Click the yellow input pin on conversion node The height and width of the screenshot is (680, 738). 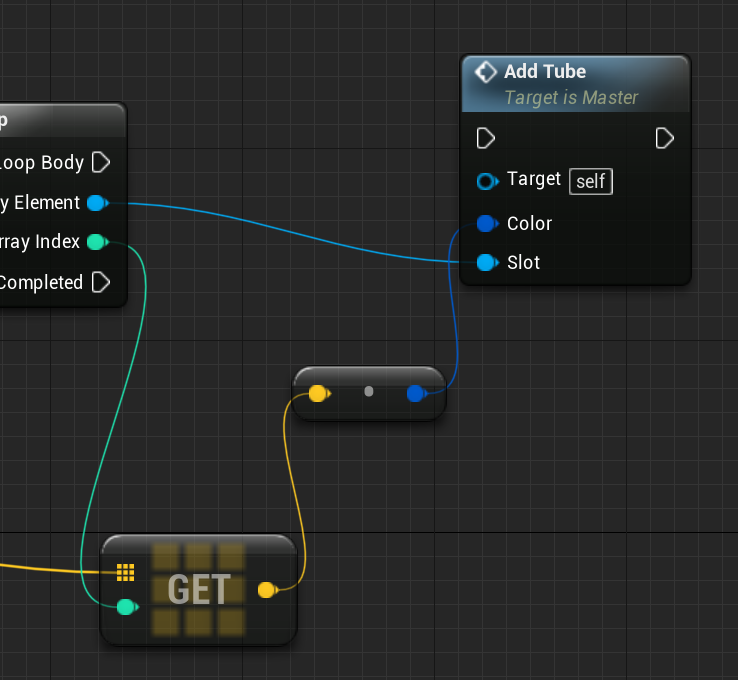(320, 393)
